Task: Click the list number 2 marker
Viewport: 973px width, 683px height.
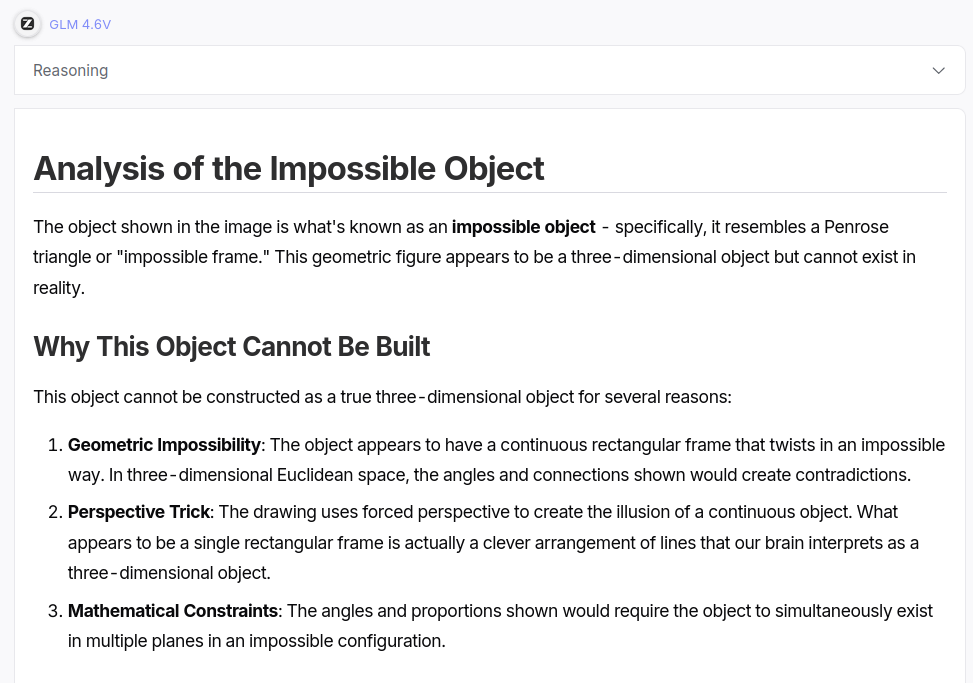Action: 55,512
